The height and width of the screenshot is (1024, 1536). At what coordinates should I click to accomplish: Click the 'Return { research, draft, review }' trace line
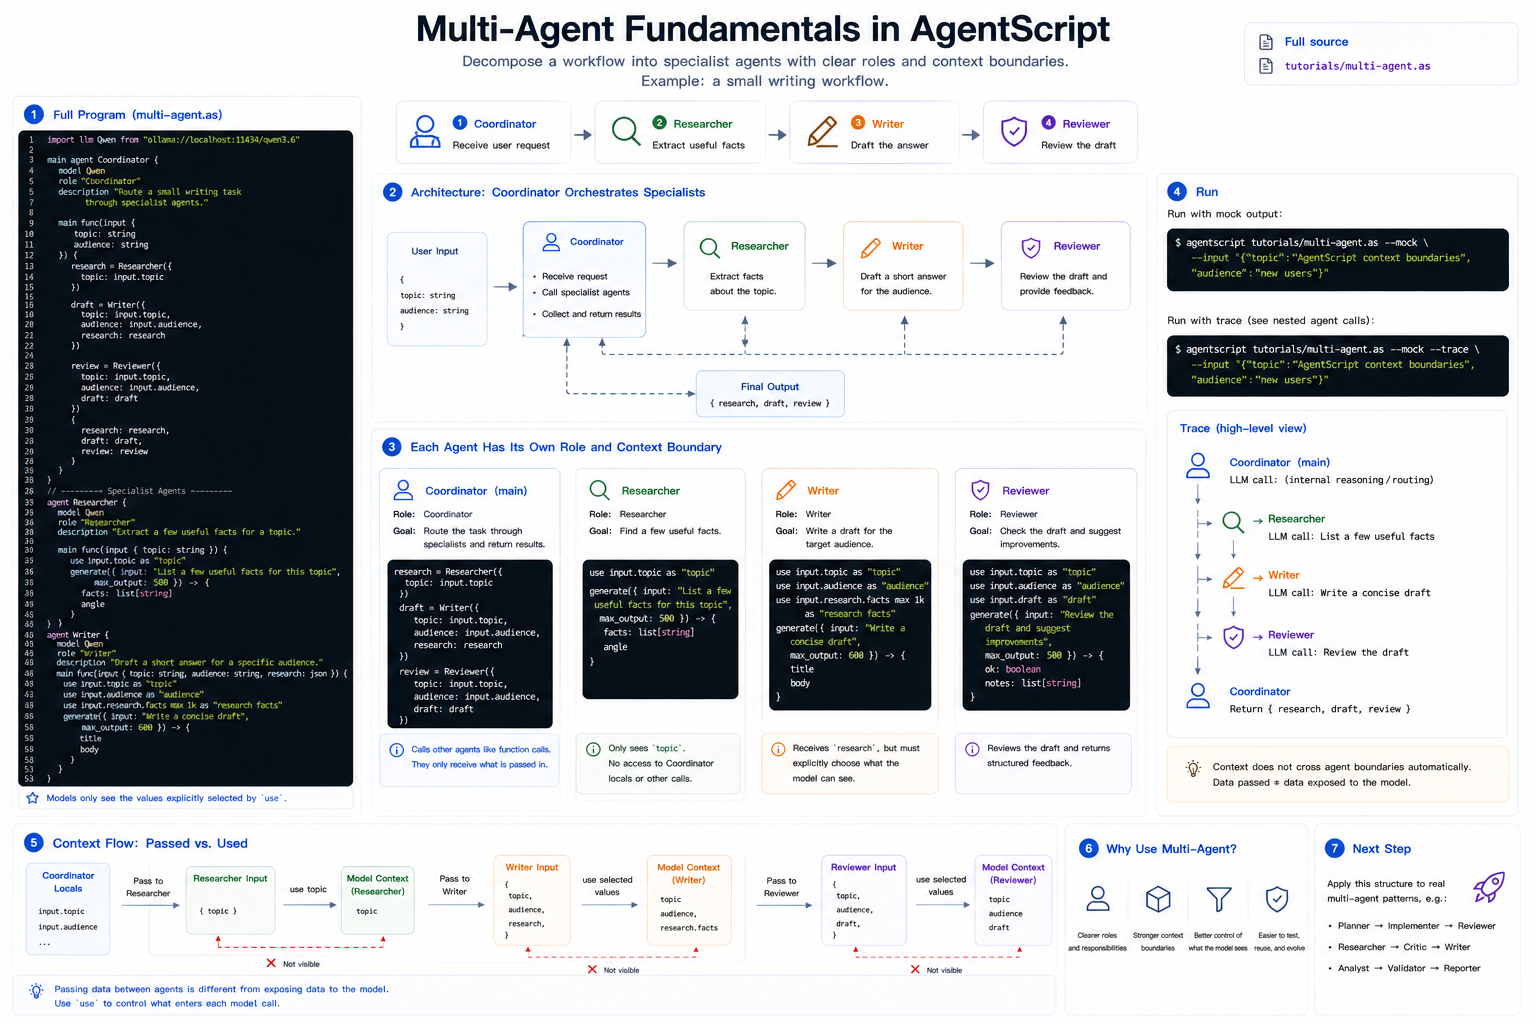pyautogui.click(x=1320, y=709)
